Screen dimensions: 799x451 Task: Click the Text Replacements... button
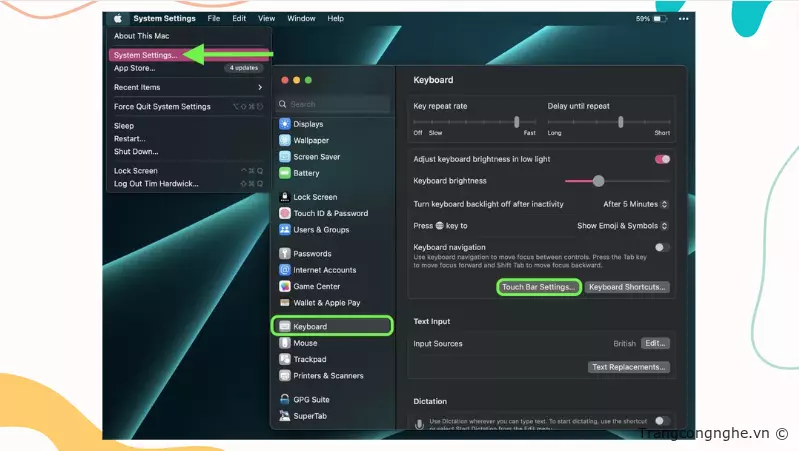point(629,367)
